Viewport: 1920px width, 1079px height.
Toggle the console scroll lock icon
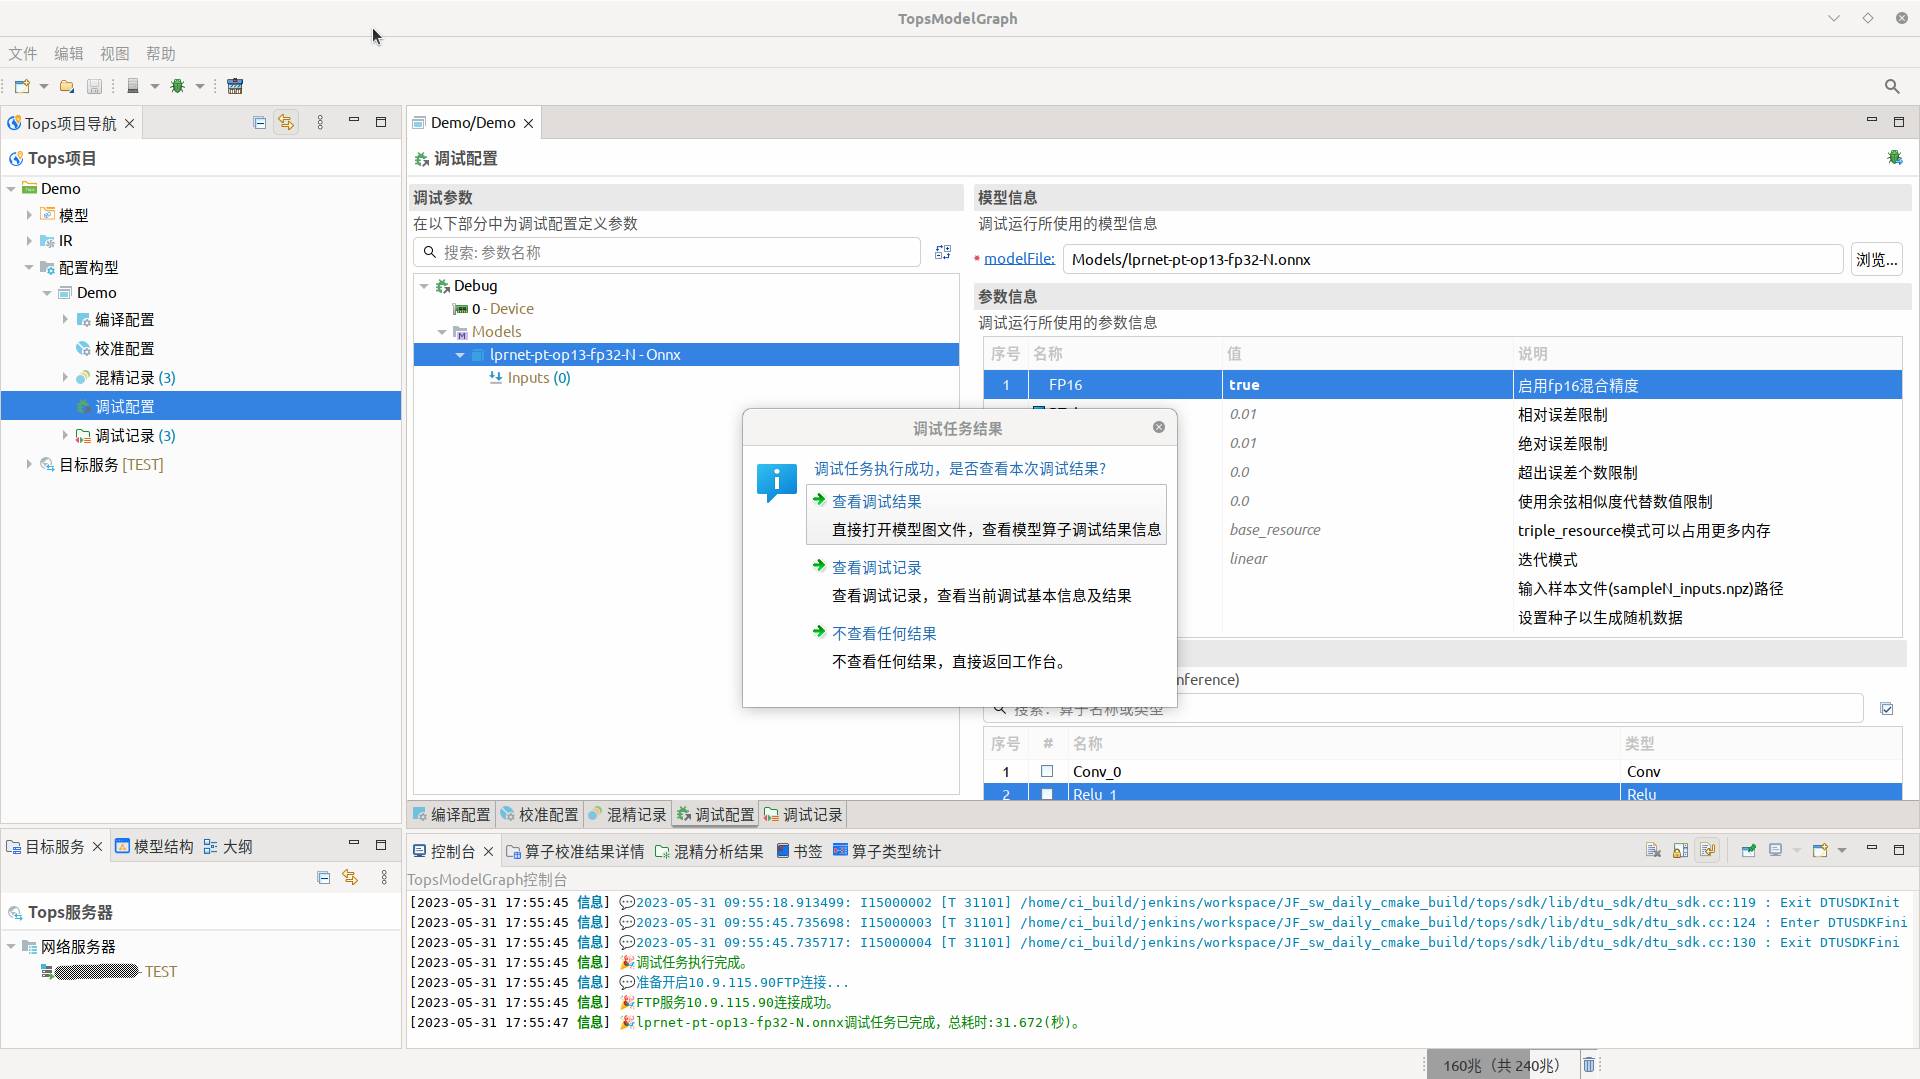[1680, 850]
